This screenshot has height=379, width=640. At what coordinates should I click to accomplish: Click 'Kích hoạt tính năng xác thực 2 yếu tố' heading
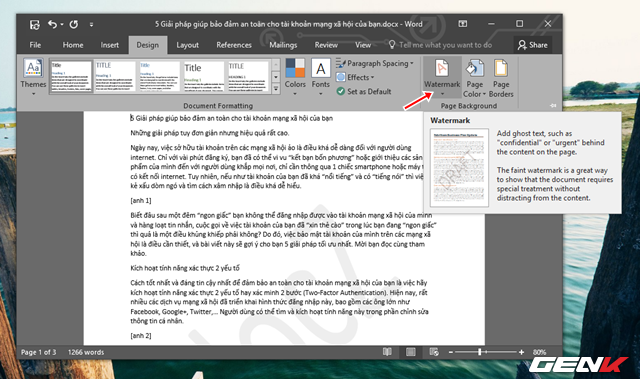(185, 268)
